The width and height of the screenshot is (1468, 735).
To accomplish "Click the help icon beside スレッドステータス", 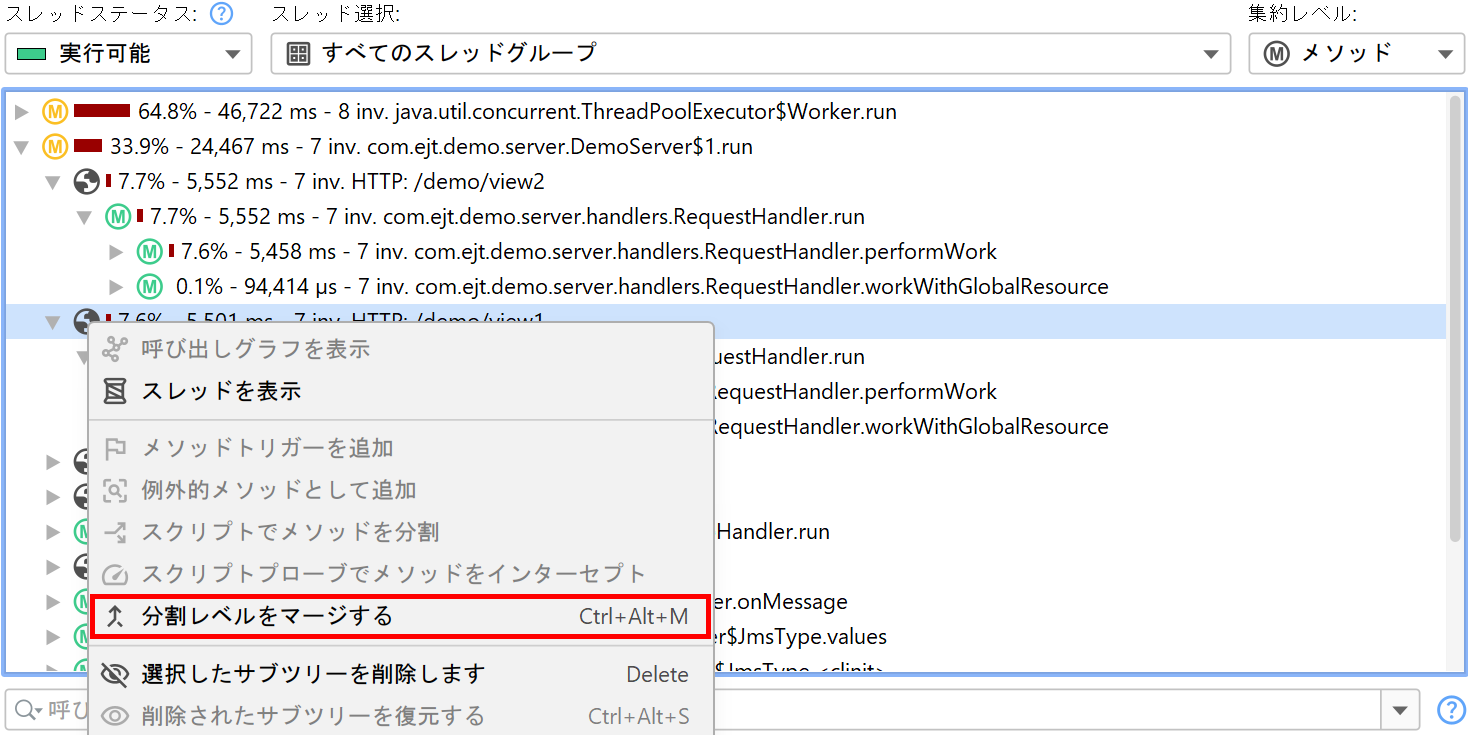I will pyautogui.click(x=221, y=14).
